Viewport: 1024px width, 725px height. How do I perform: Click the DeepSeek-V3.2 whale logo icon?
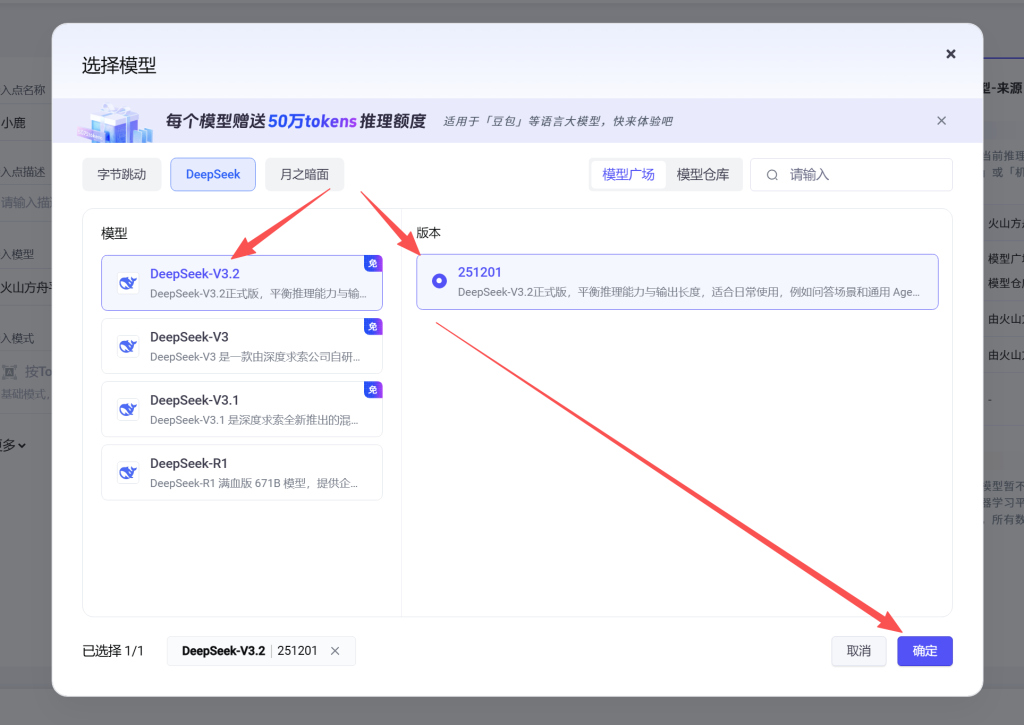[127, 283]
